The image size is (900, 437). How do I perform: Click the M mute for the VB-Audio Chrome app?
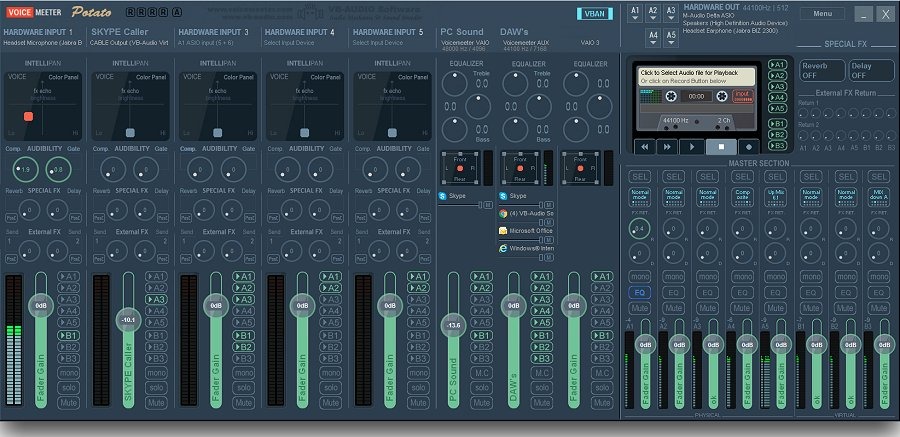pos(549,222)
